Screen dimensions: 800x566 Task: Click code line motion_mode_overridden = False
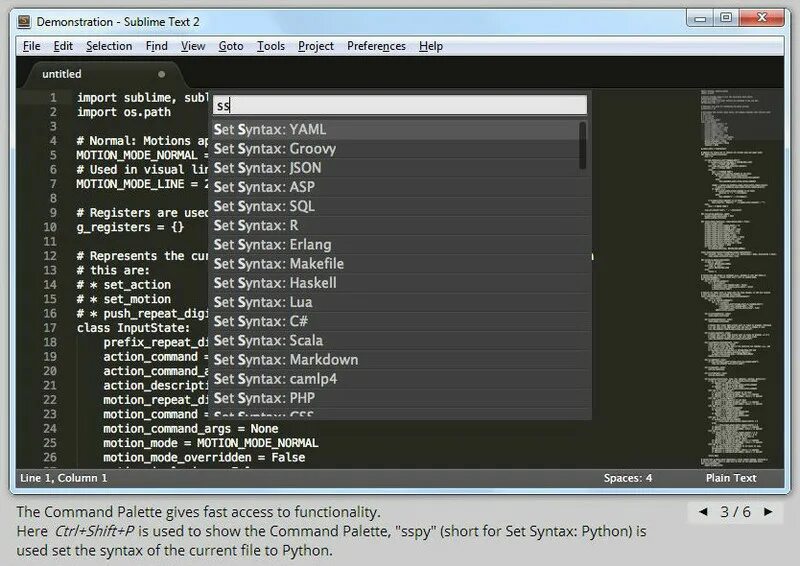coord(204,457)
